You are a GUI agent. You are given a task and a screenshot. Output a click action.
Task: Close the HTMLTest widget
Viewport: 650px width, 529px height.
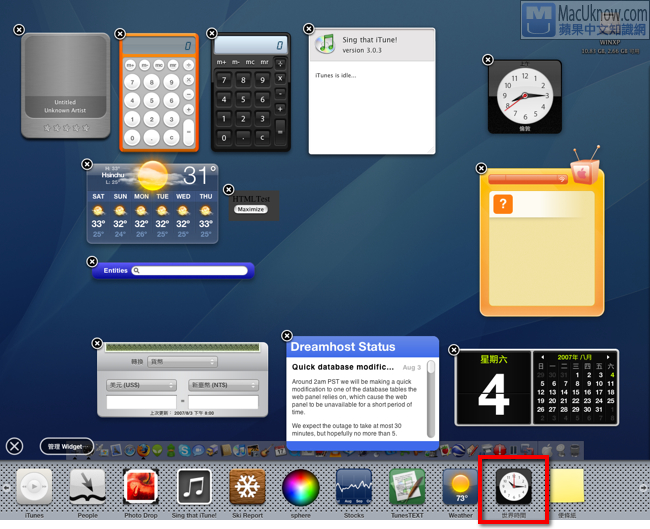click(x=228, y=189)
